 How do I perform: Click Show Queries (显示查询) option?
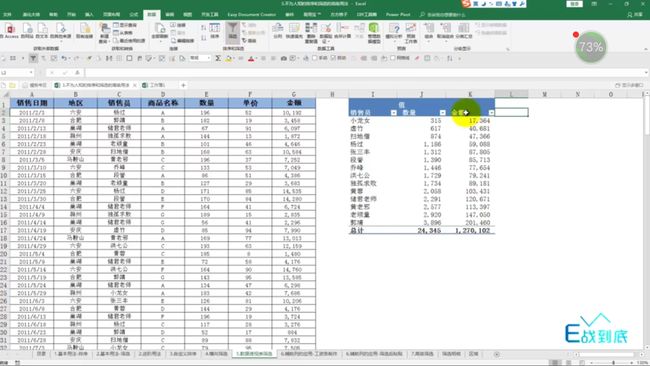(x=125, y=25)
